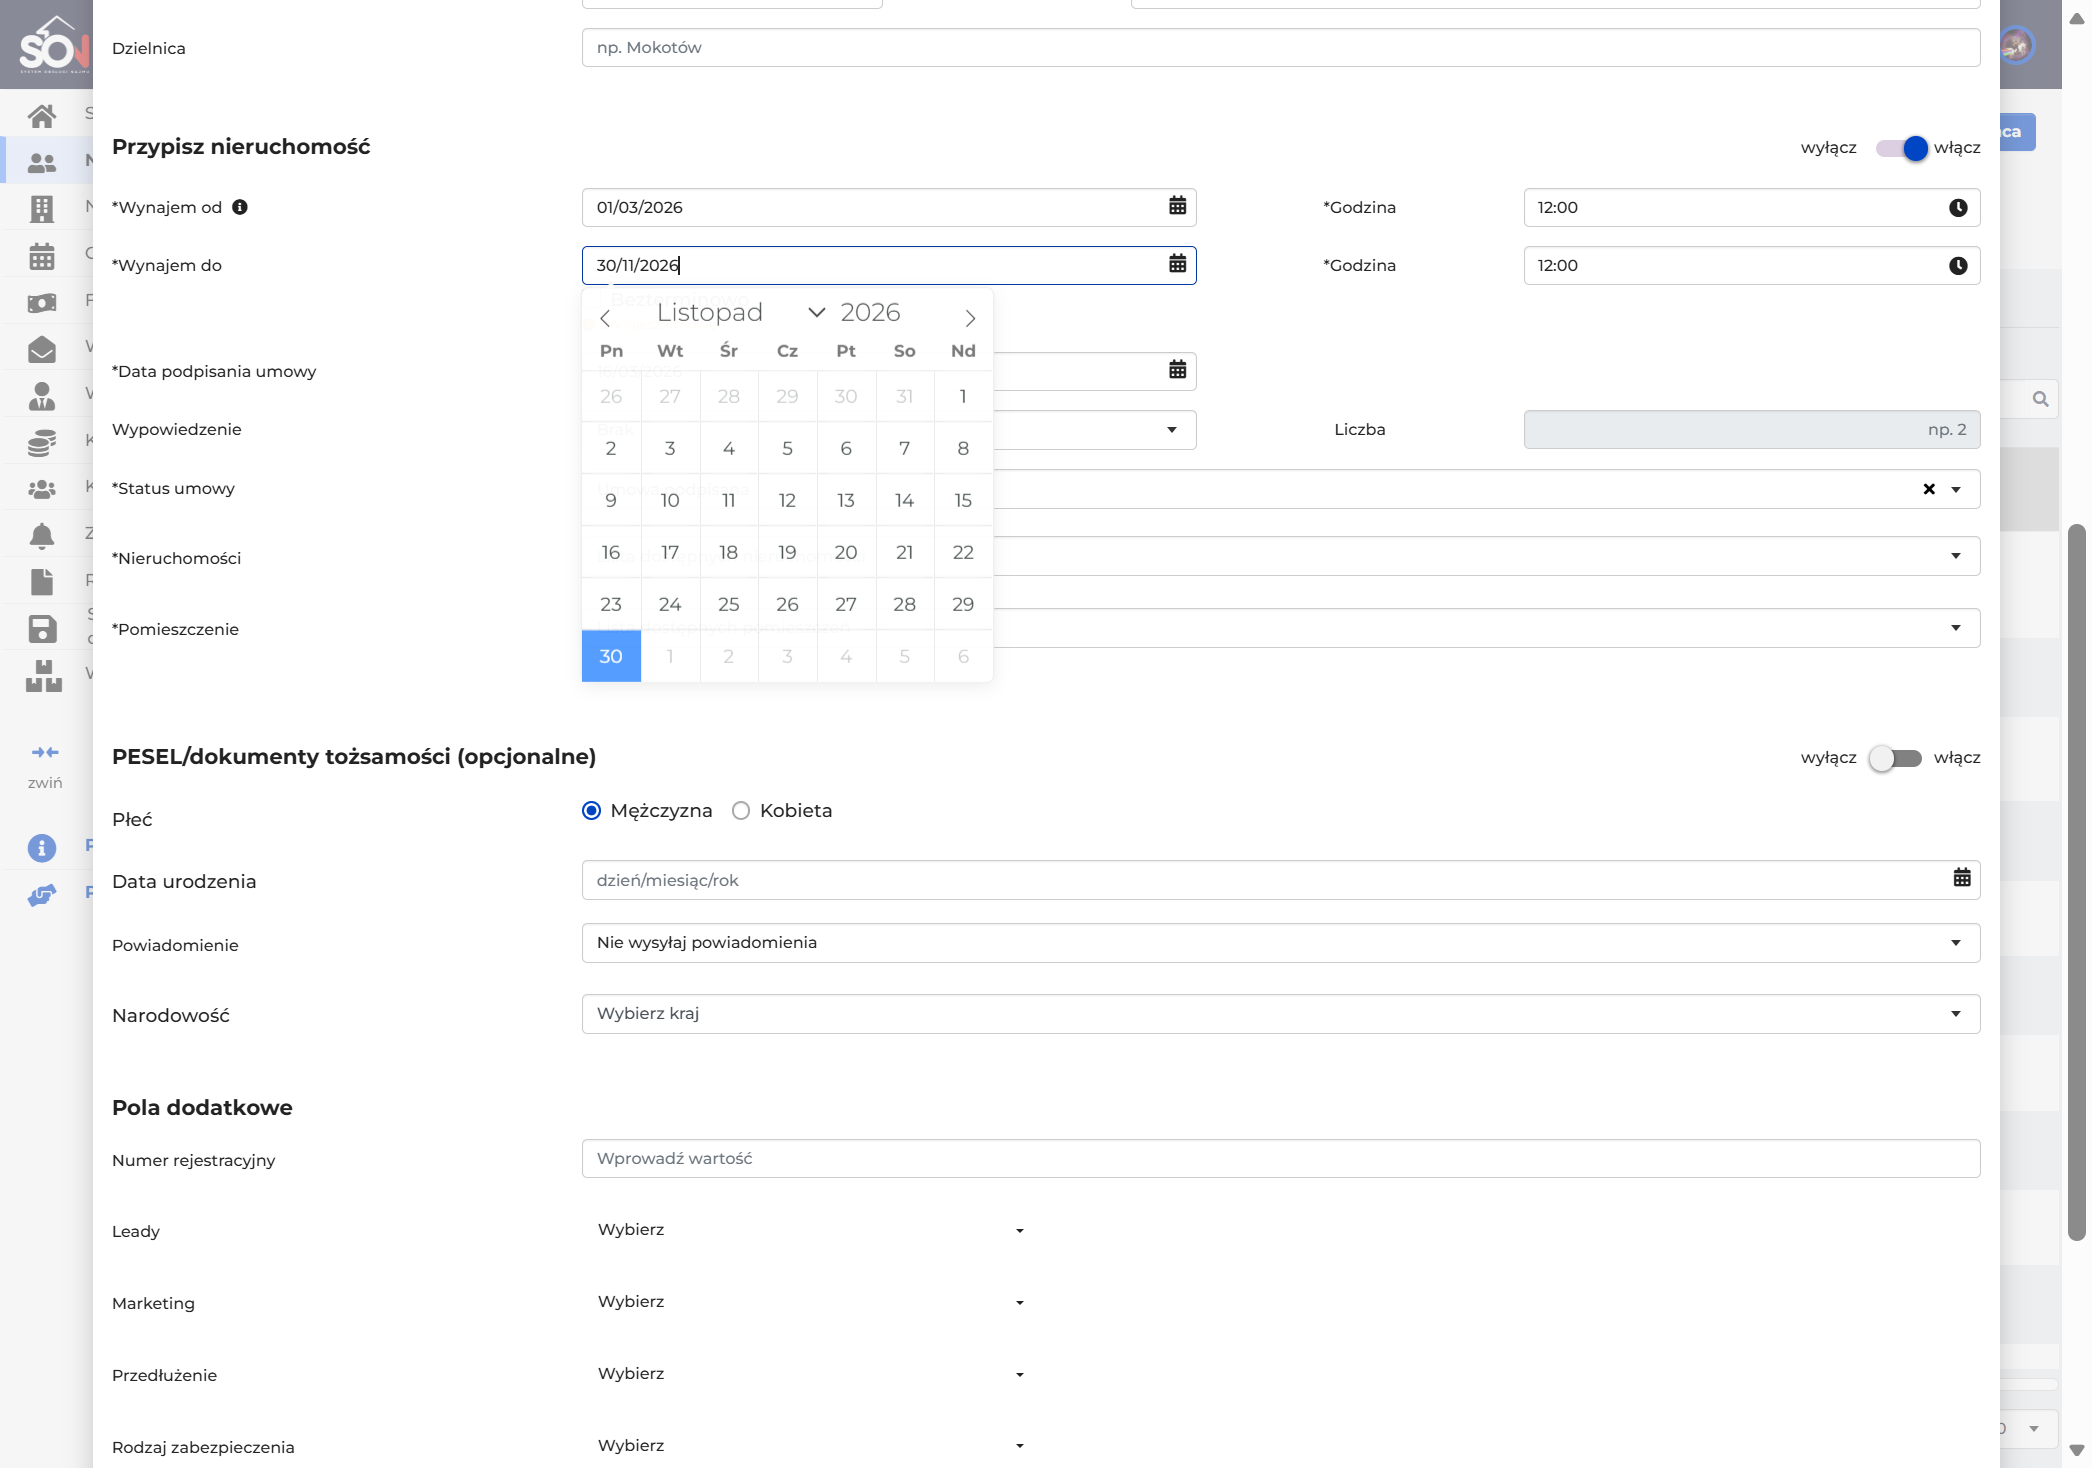The height and width of the screenshot is (1468, 2092).
Task: Toggle the PESEL/dokumenty tożsamości switch
Action: click(x=1896, y=758)
